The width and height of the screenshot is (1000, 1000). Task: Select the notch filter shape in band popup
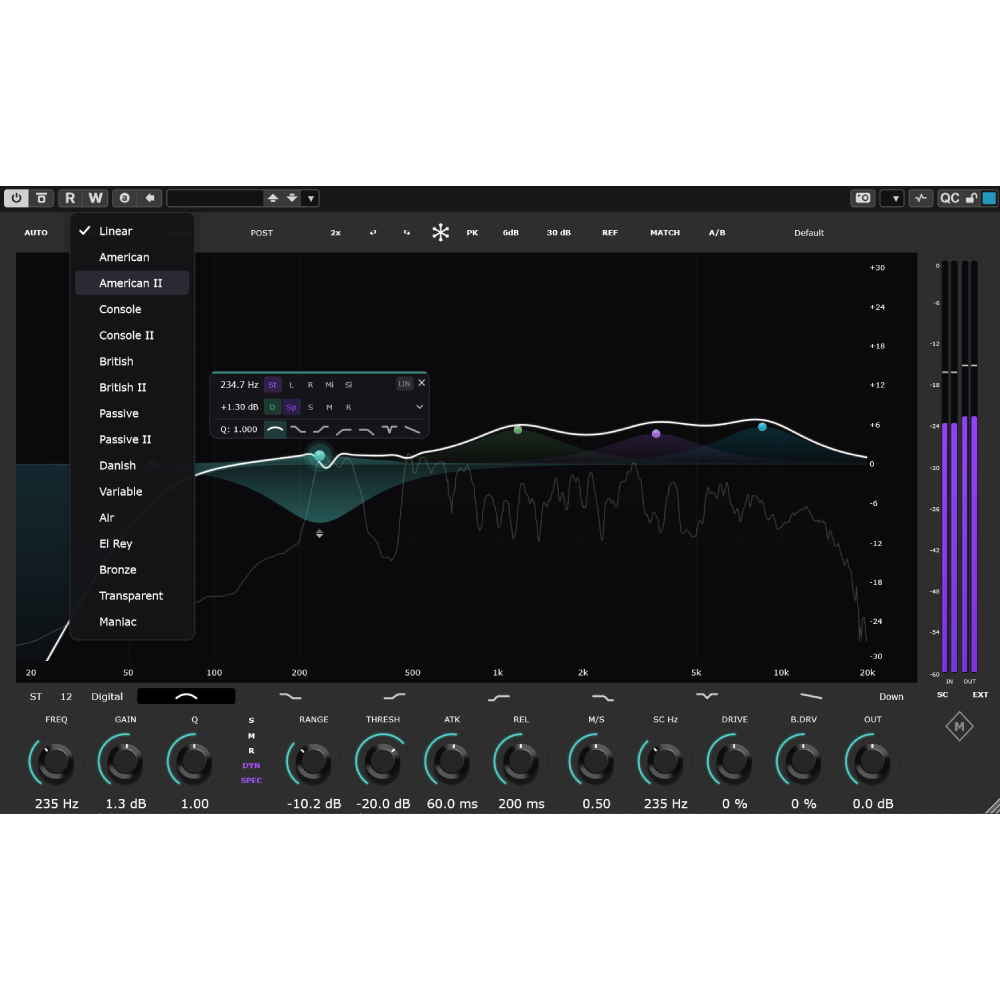pos(389,430)
